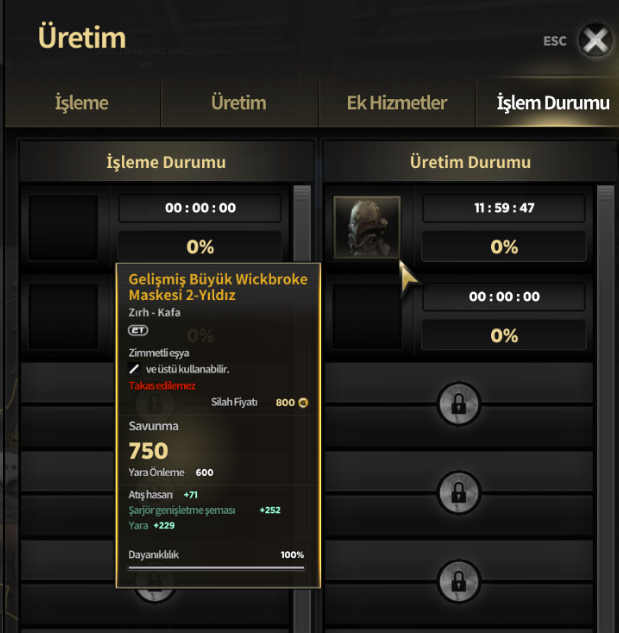Switch to the Üretim tab
Screen dimensions: 619x633
[239, 103]
